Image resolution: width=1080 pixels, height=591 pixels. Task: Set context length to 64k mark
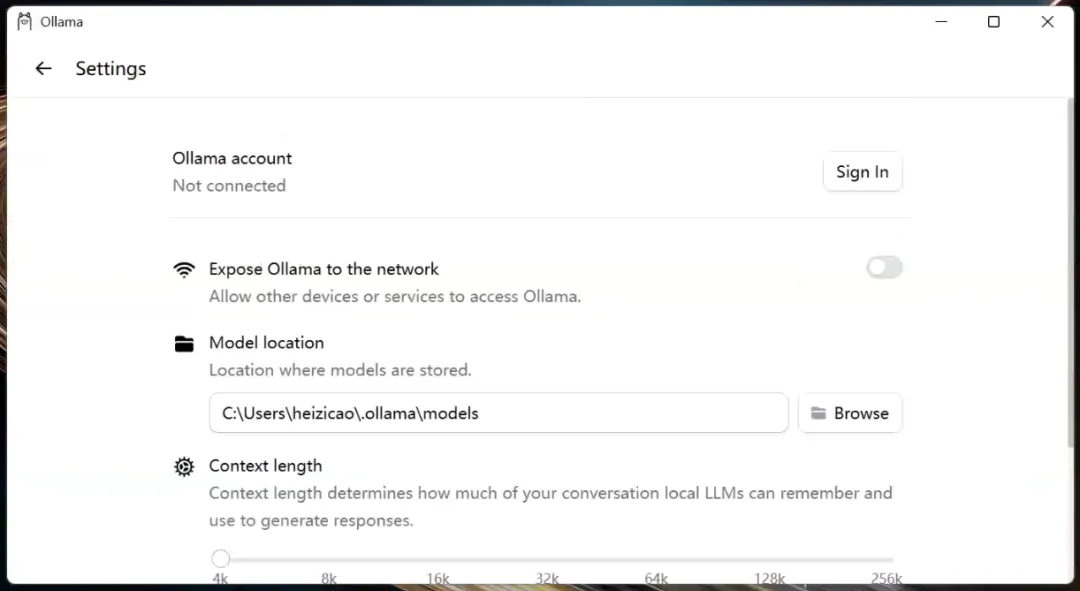(x=656, y=560)
